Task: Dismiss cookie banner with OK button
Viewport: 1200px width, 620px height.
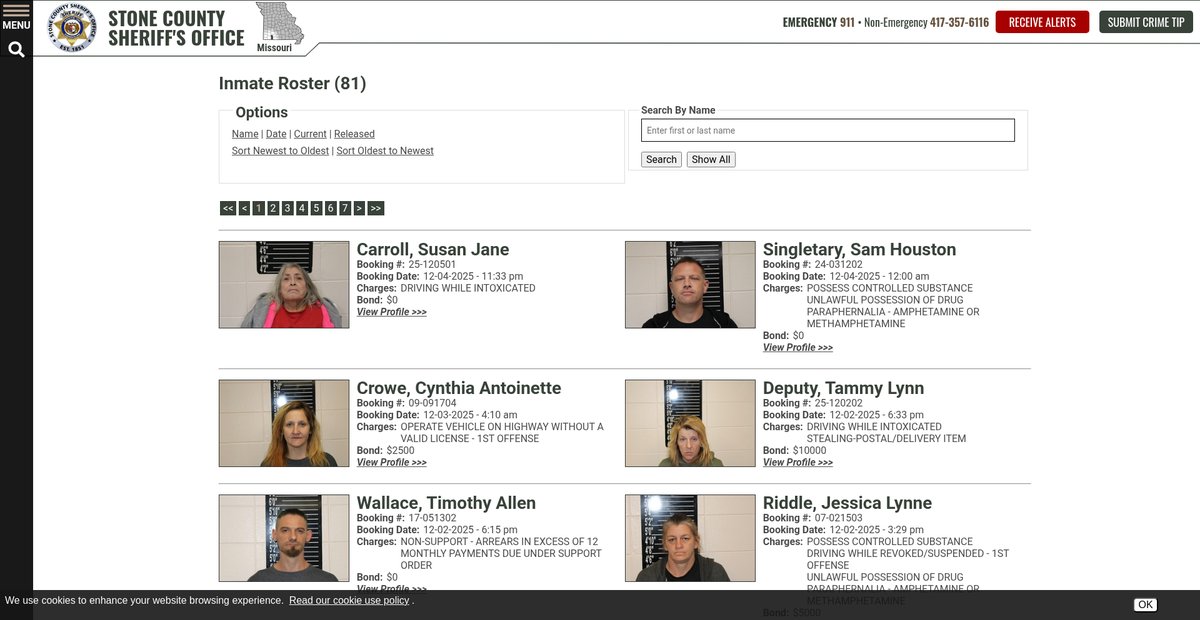Action: coord(1145,605)
